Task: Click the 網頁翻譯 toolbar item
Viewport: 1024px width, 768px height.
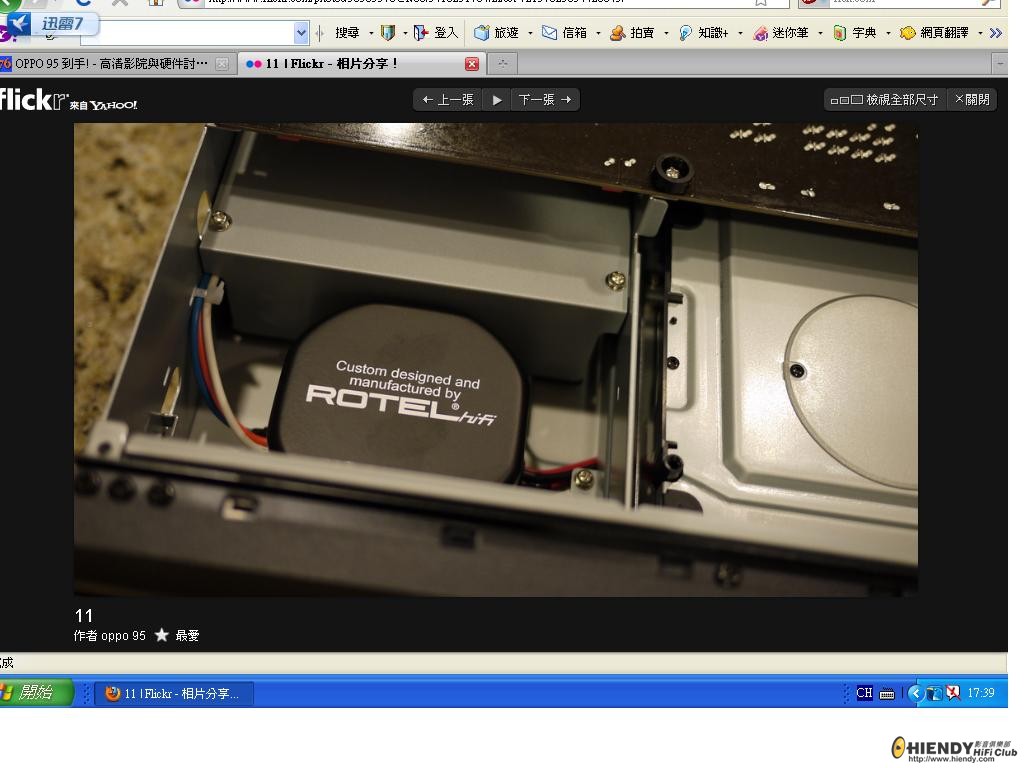Action: [935, 33]
